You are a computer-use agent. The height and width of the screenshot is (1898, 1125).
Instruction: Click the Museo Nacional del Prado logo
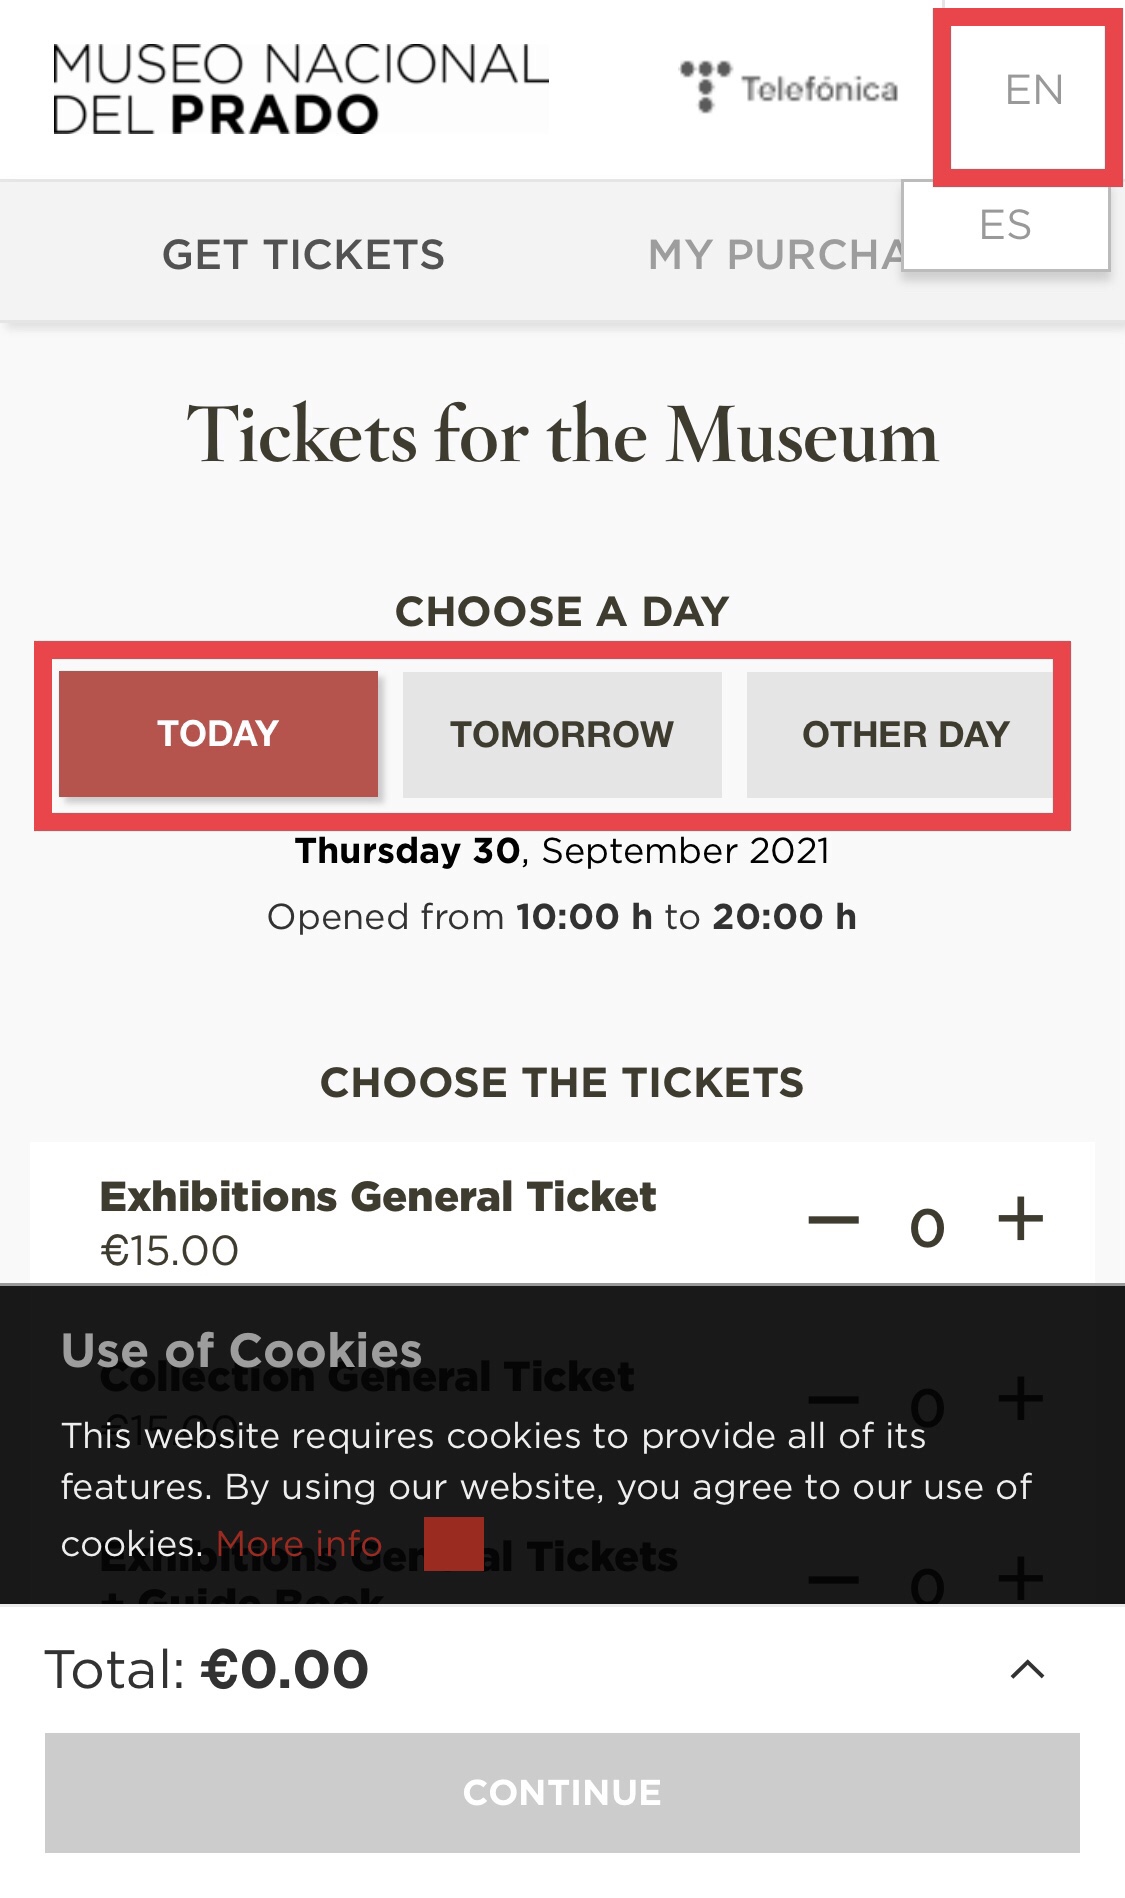pyautogui.click(x=300, y=88)
